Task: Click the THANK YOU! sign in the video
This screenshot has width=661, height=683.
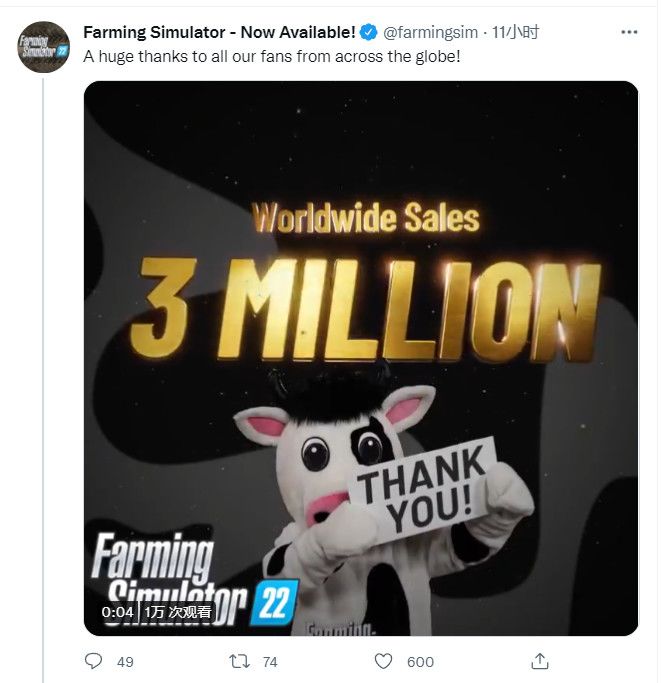Action: [x=421, y=486]
